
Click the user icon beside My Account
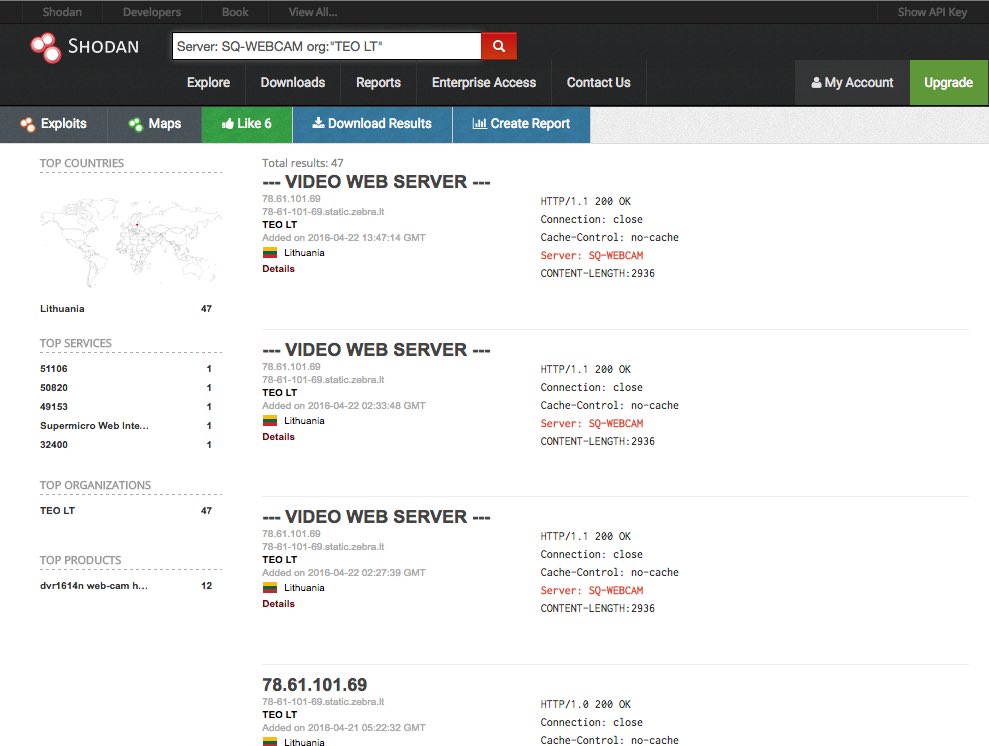click(x=816, y=83)
